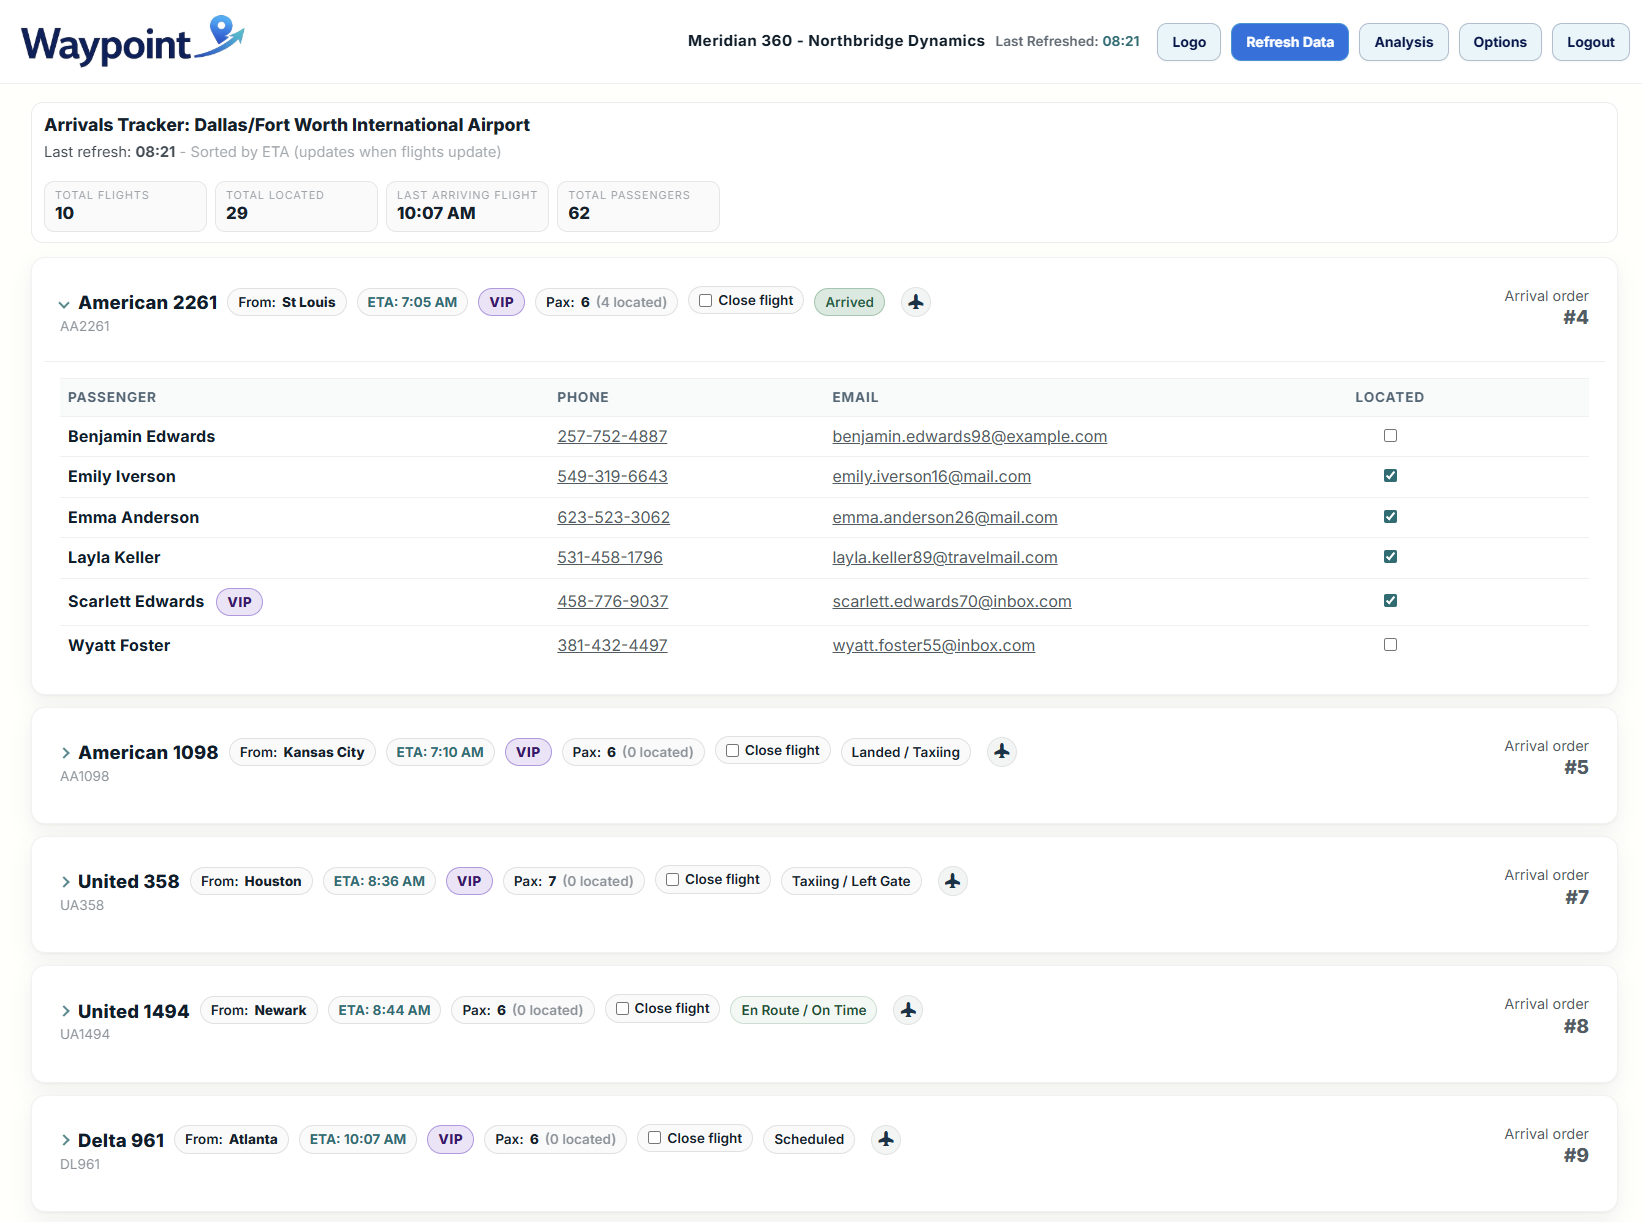Uncheck located for Emily Iverson
The image size is (1642, 1222).
coord(1390,476)
